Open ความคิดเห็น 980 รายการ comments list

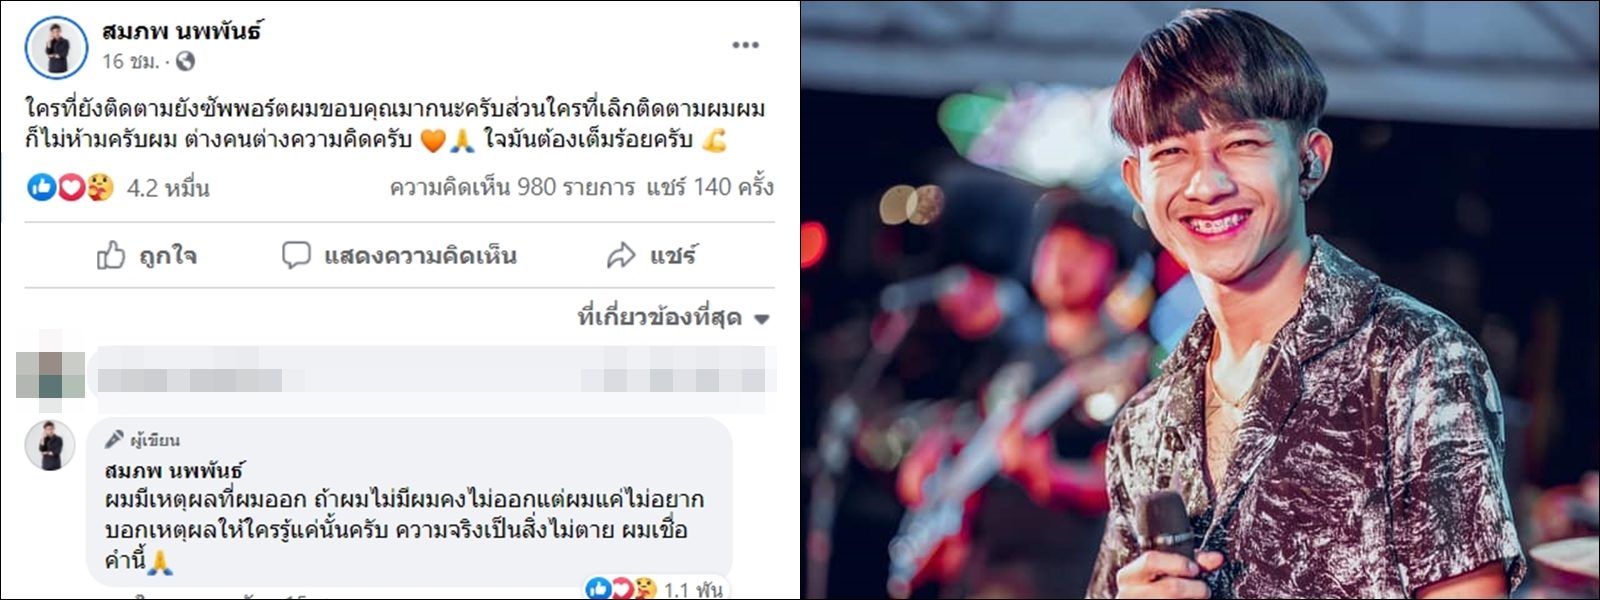[512, 187]
